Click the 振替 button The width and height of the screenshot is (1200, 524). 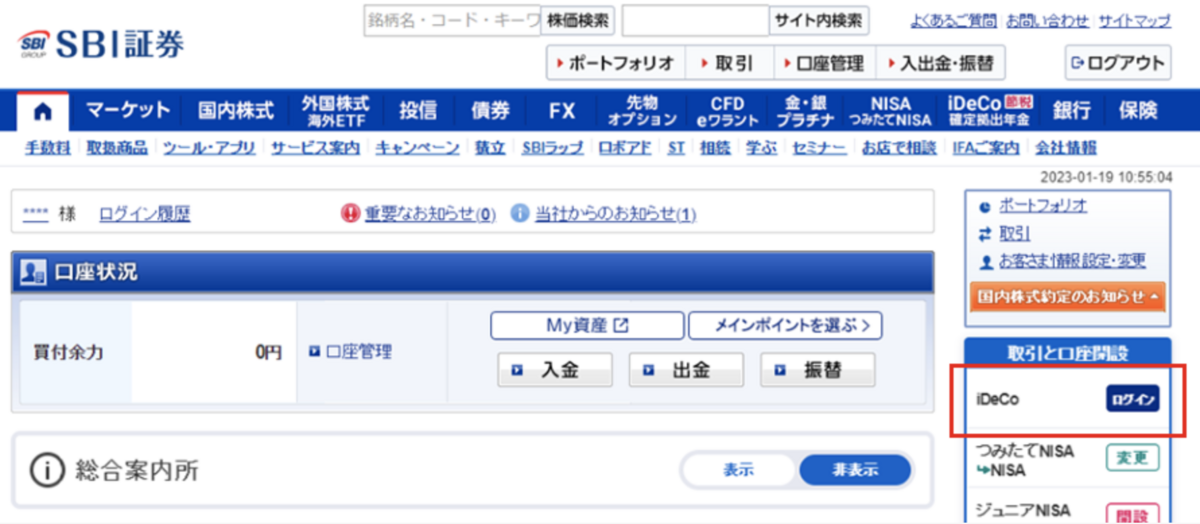pos(817,370)
